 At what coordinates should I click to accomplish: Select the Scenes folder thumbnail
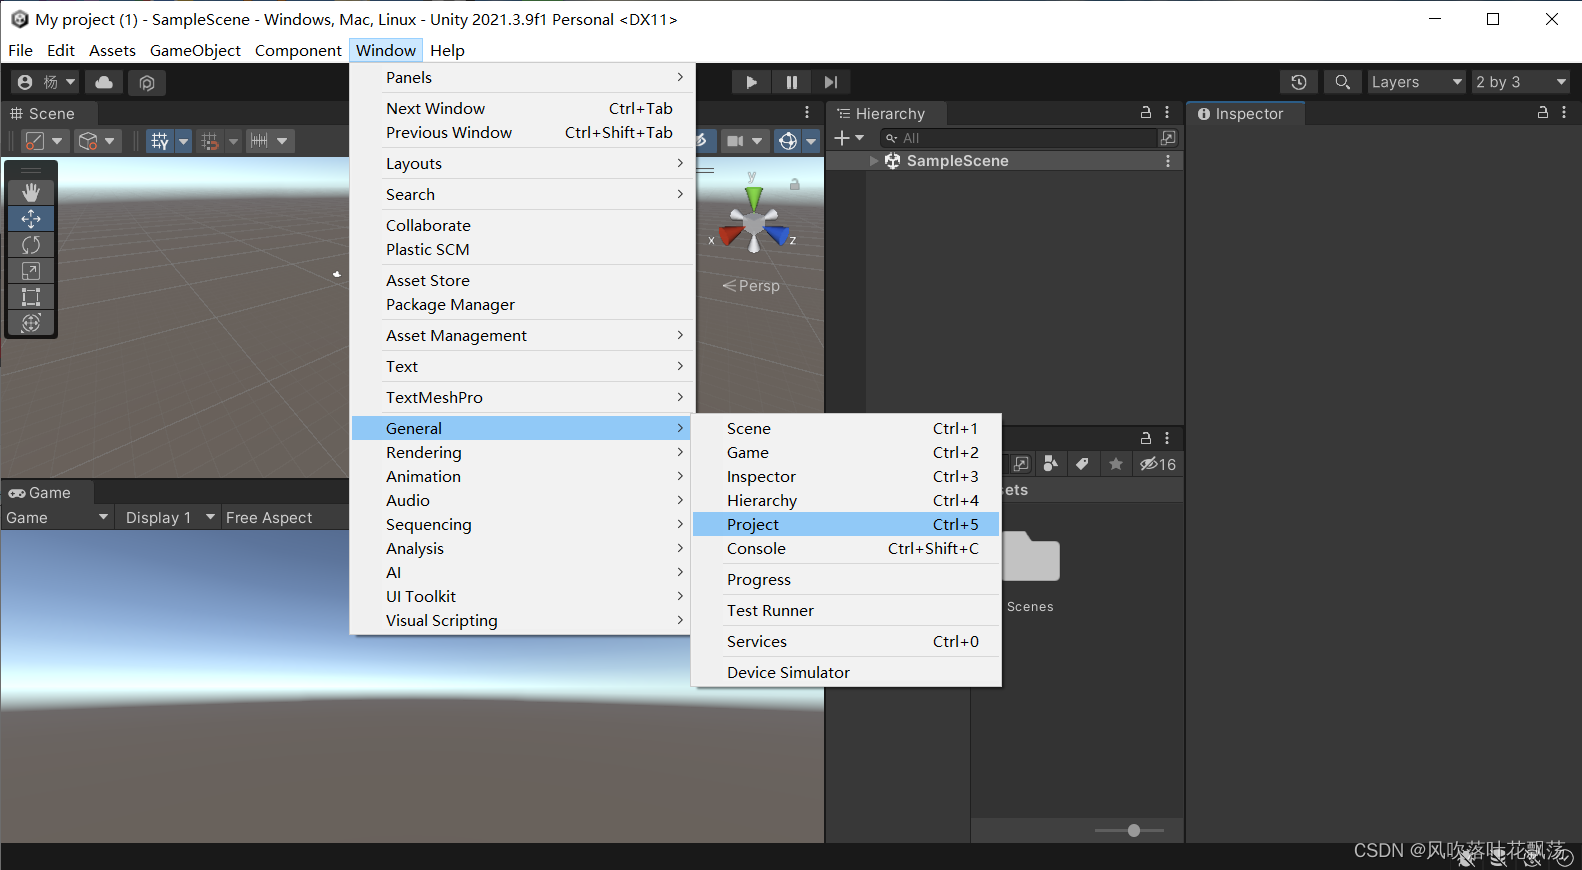click(x=1031, y=556)
